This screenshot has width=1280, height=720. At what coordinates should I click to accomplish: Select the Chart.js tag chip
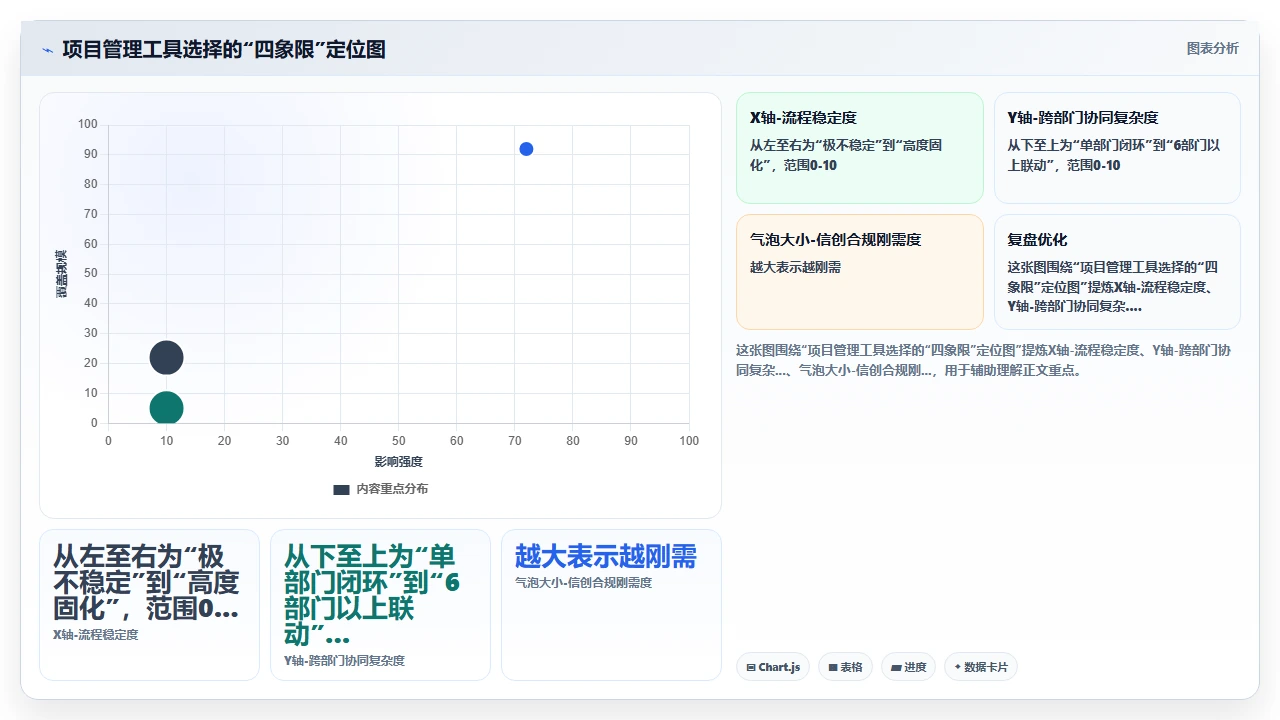[773, 667]
